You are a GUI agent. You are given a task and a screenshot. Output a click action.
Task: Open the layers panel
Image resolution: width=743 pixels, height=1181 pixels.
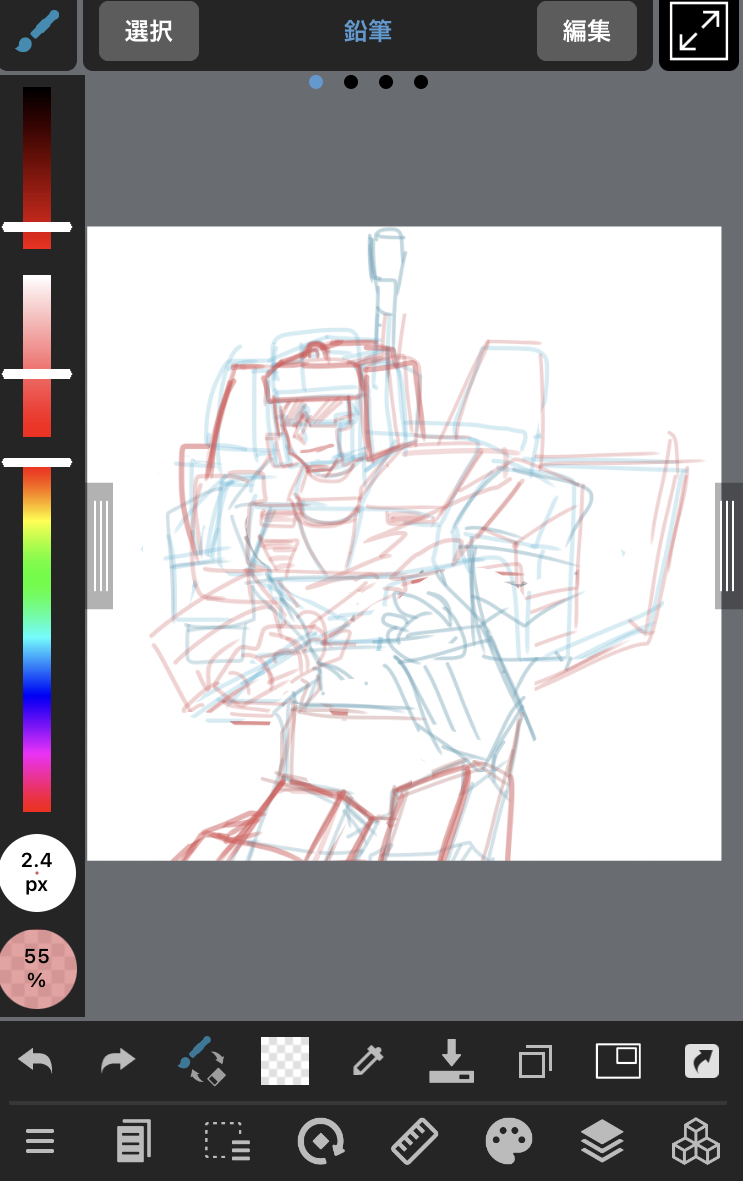[602, 1140]
